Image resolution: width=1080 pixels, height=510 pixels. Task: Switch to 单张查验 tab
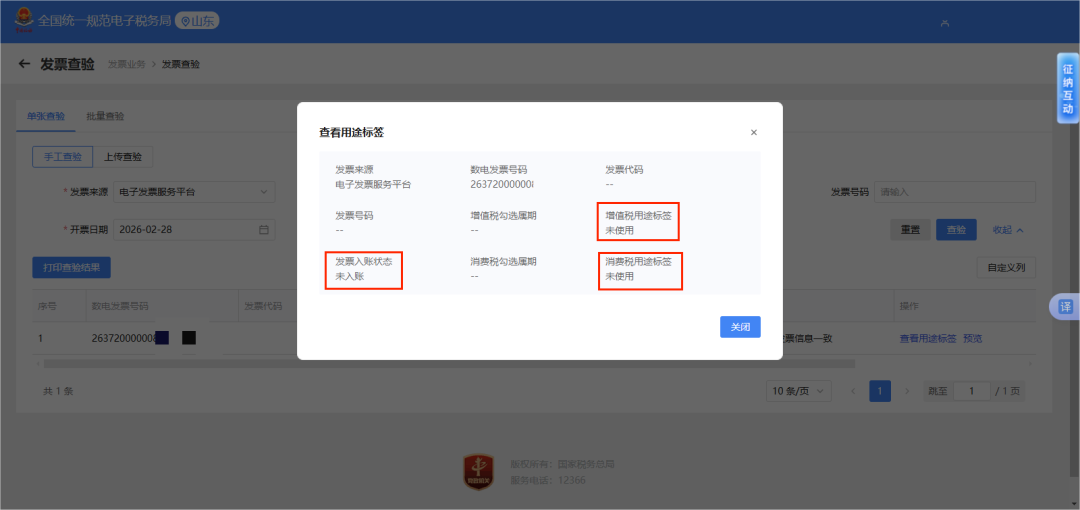click(x=46, y=116)
